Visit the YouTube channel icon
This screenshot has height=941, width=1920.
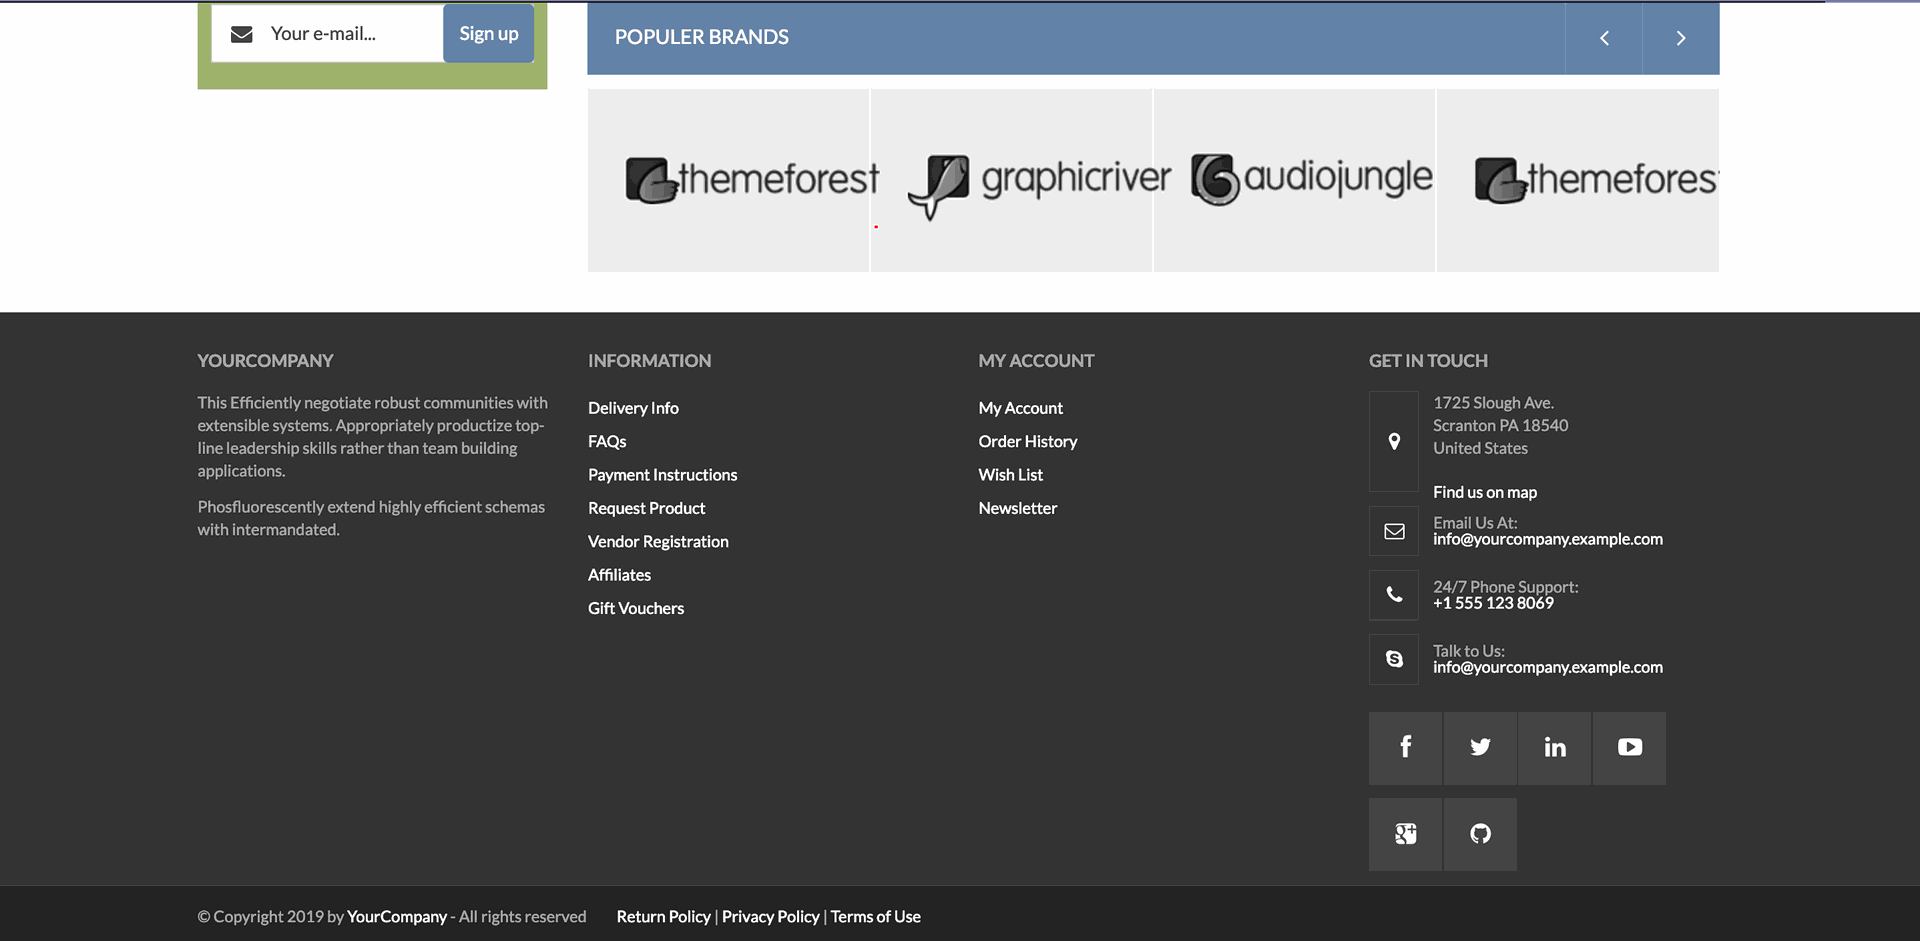(1629, 748)
